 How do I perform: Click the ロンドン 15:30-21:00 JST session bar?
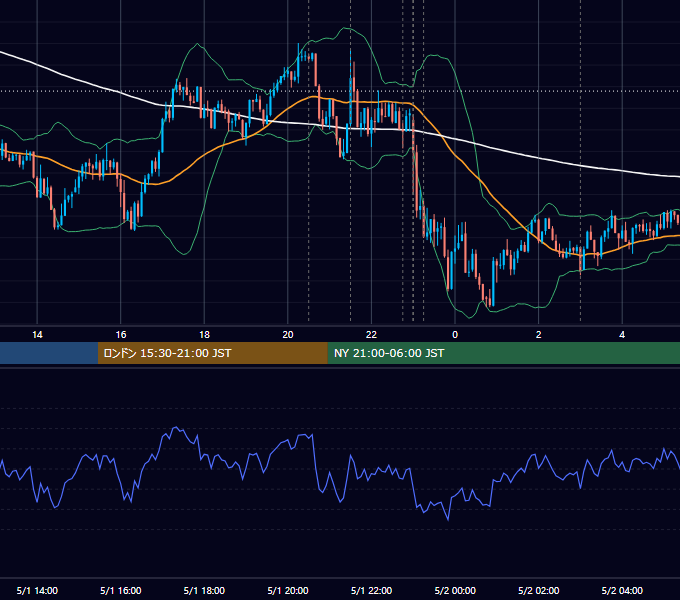click(x=212, y=353)
